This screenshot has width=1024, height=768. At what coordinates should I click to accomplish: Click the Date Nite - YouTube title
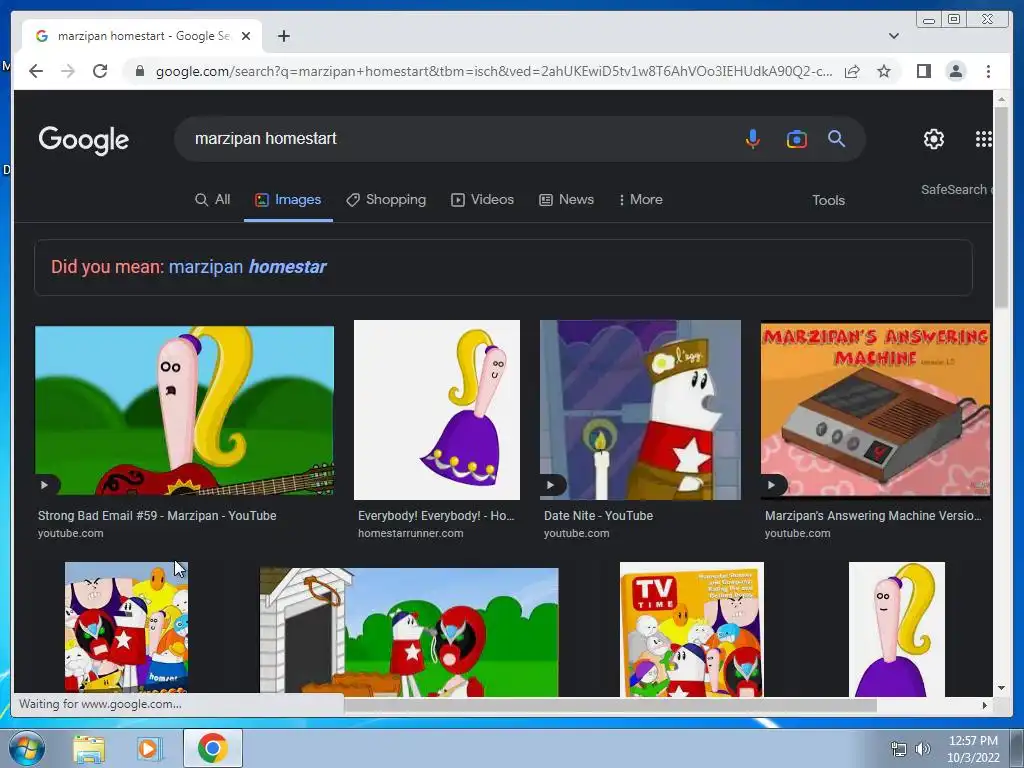click(598, 516)
